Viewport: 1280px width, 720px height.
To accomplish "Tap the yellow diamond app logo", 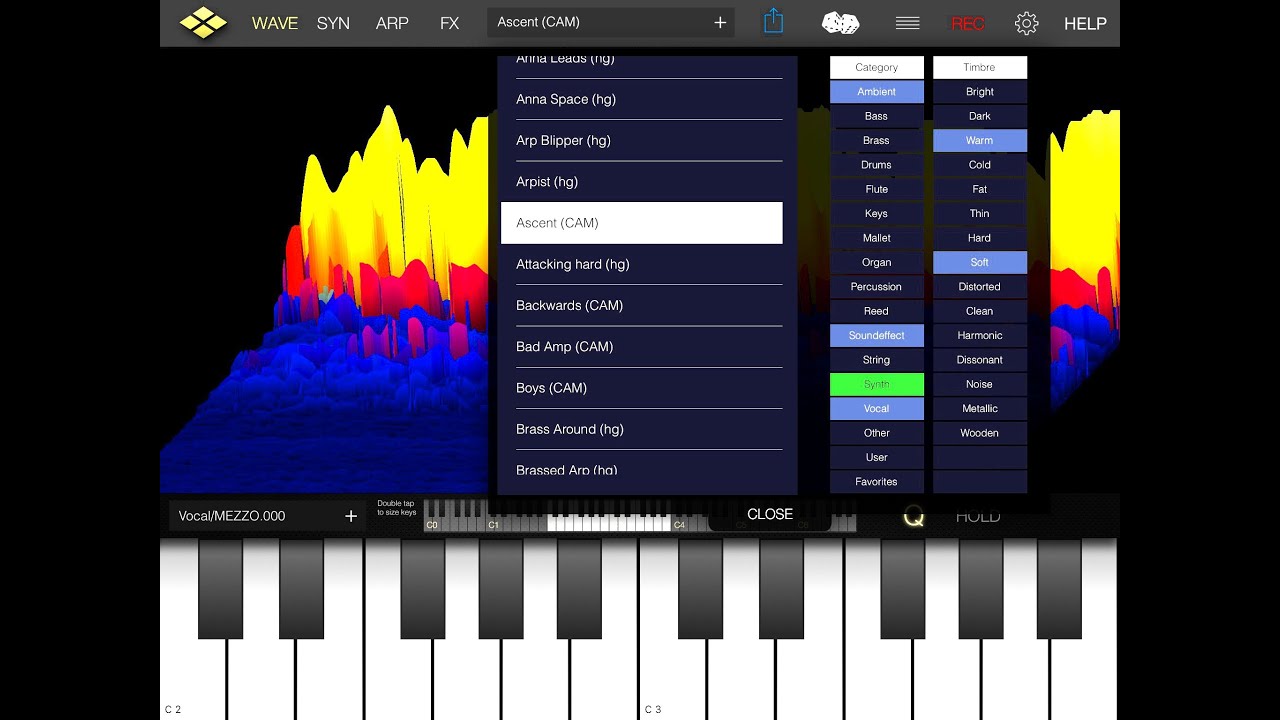I will click(x=203, y=22).
